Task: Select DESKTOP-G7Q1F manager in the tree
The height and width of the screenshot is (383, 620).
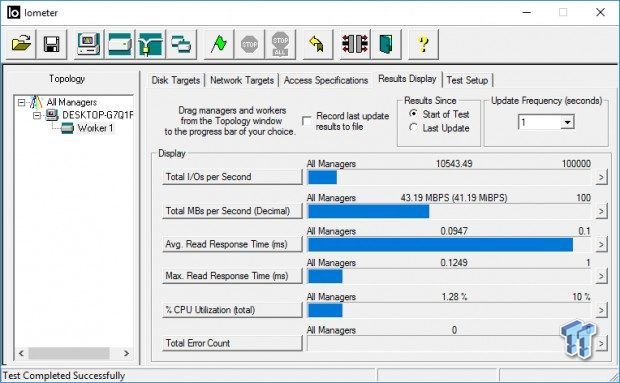Action: click(97, 115)
